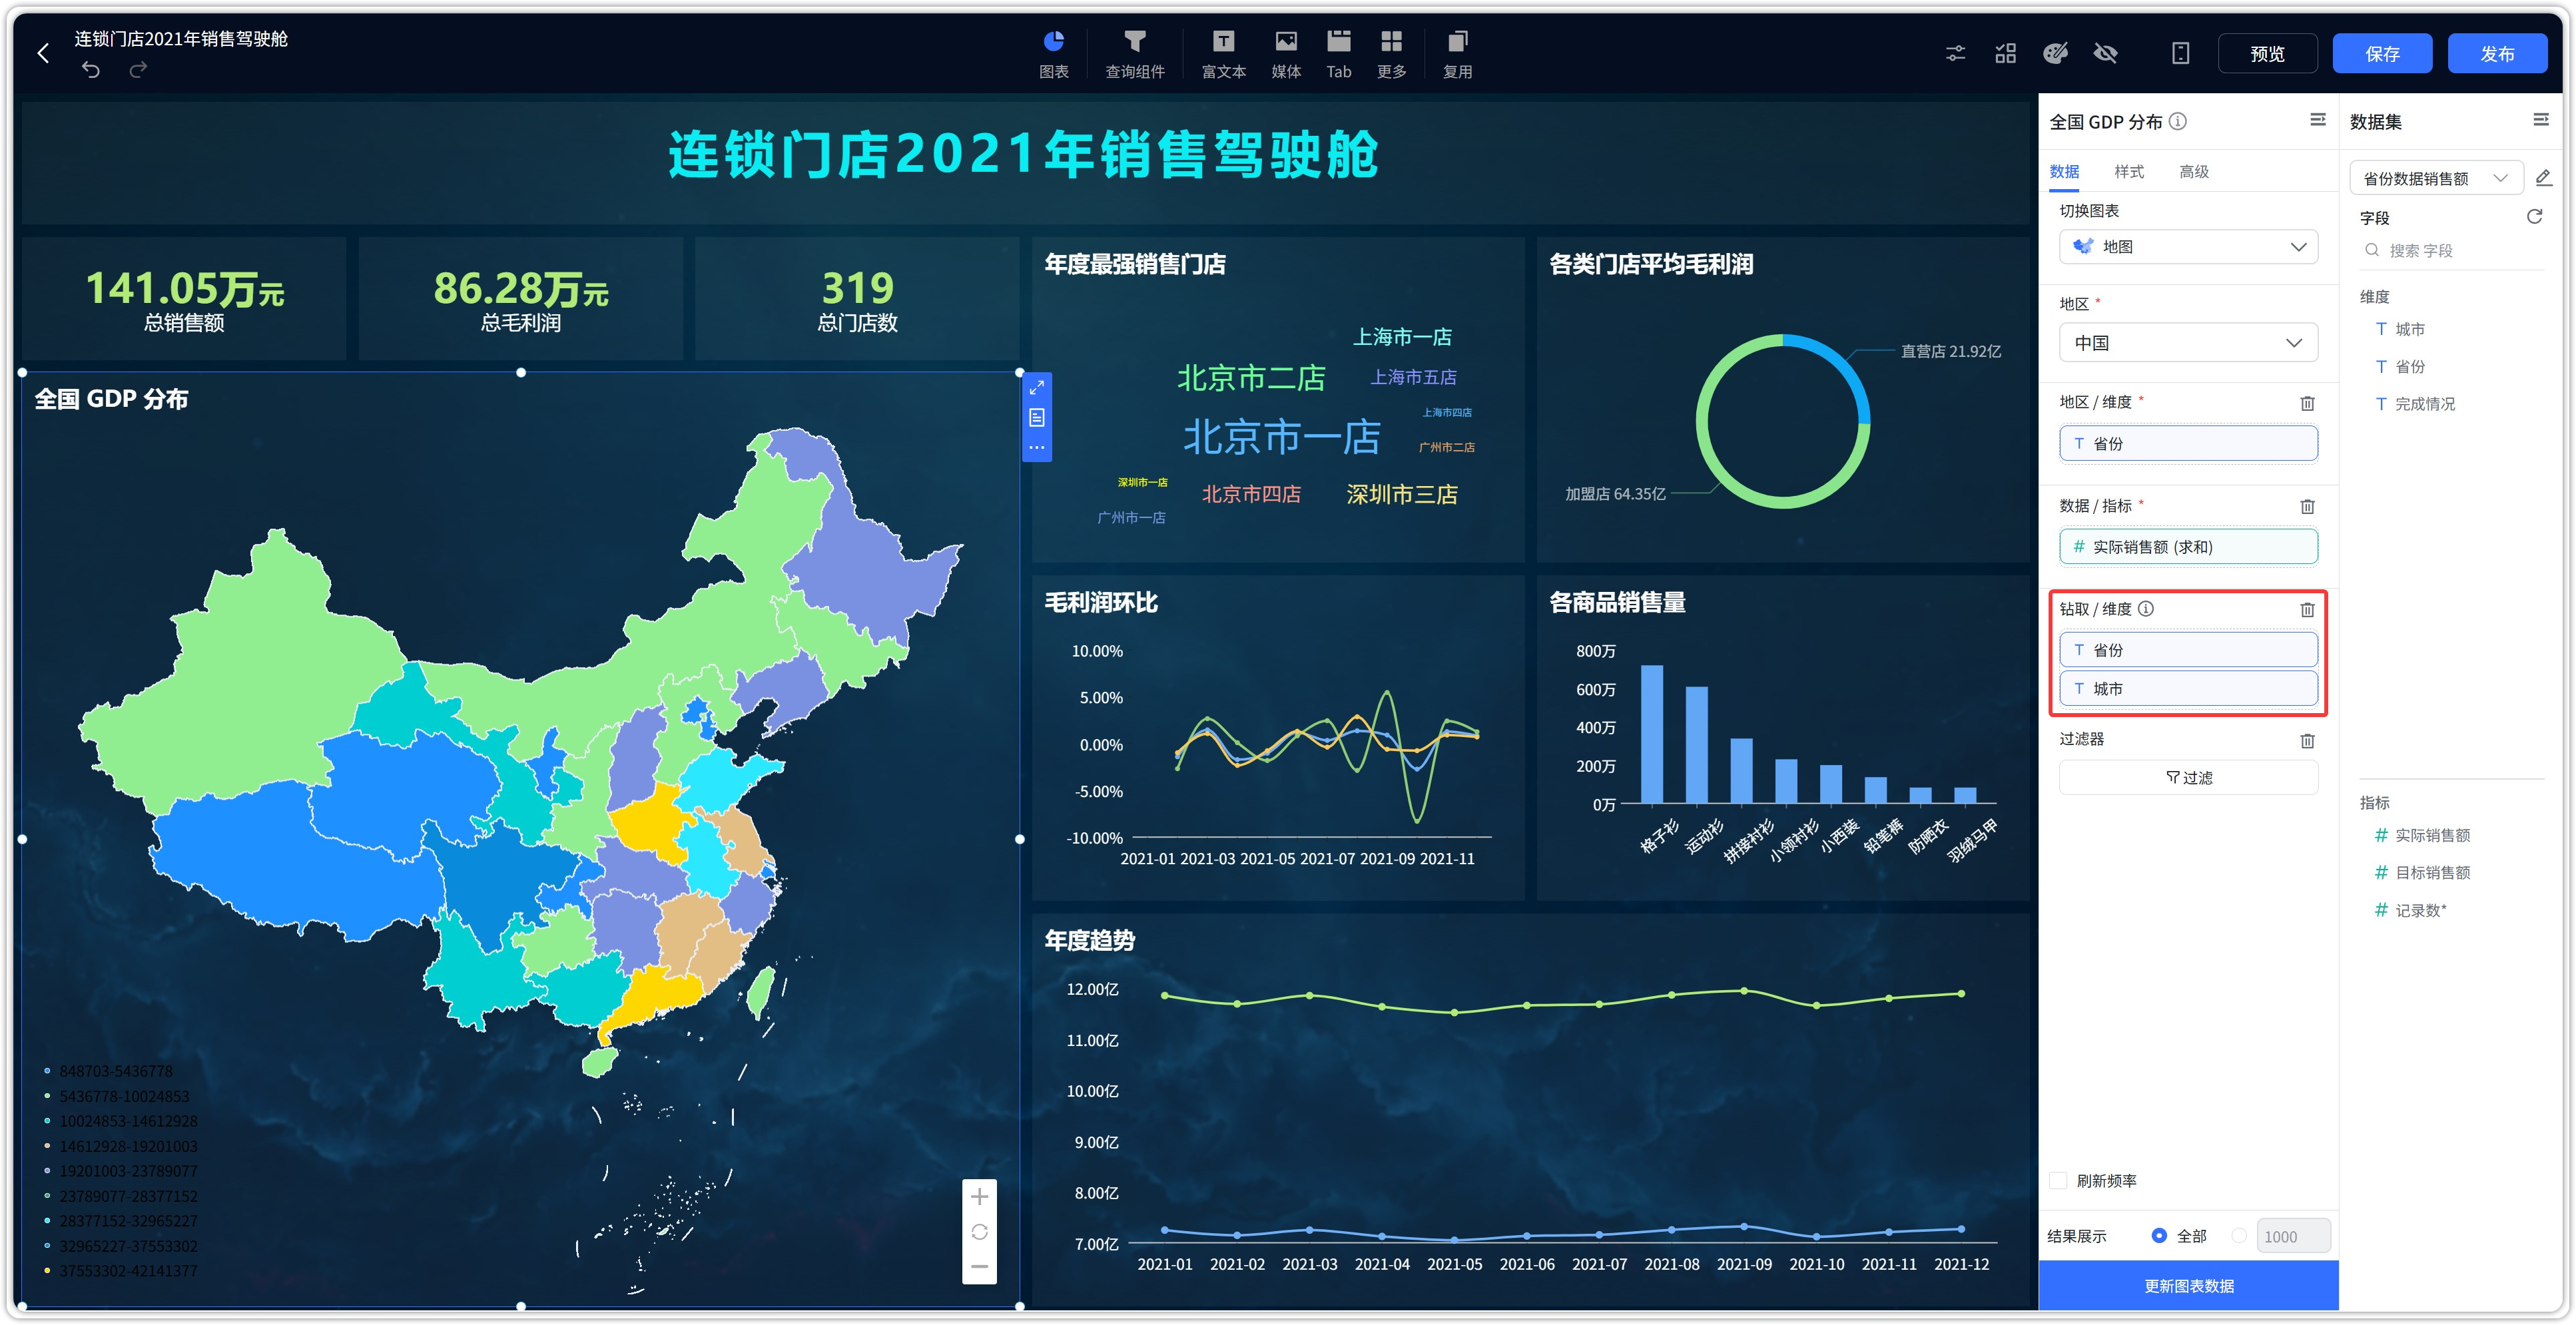Select 城市 drill dimension field
2576x1325 pixels.
pyautogui.click(x=2188, y=689)
